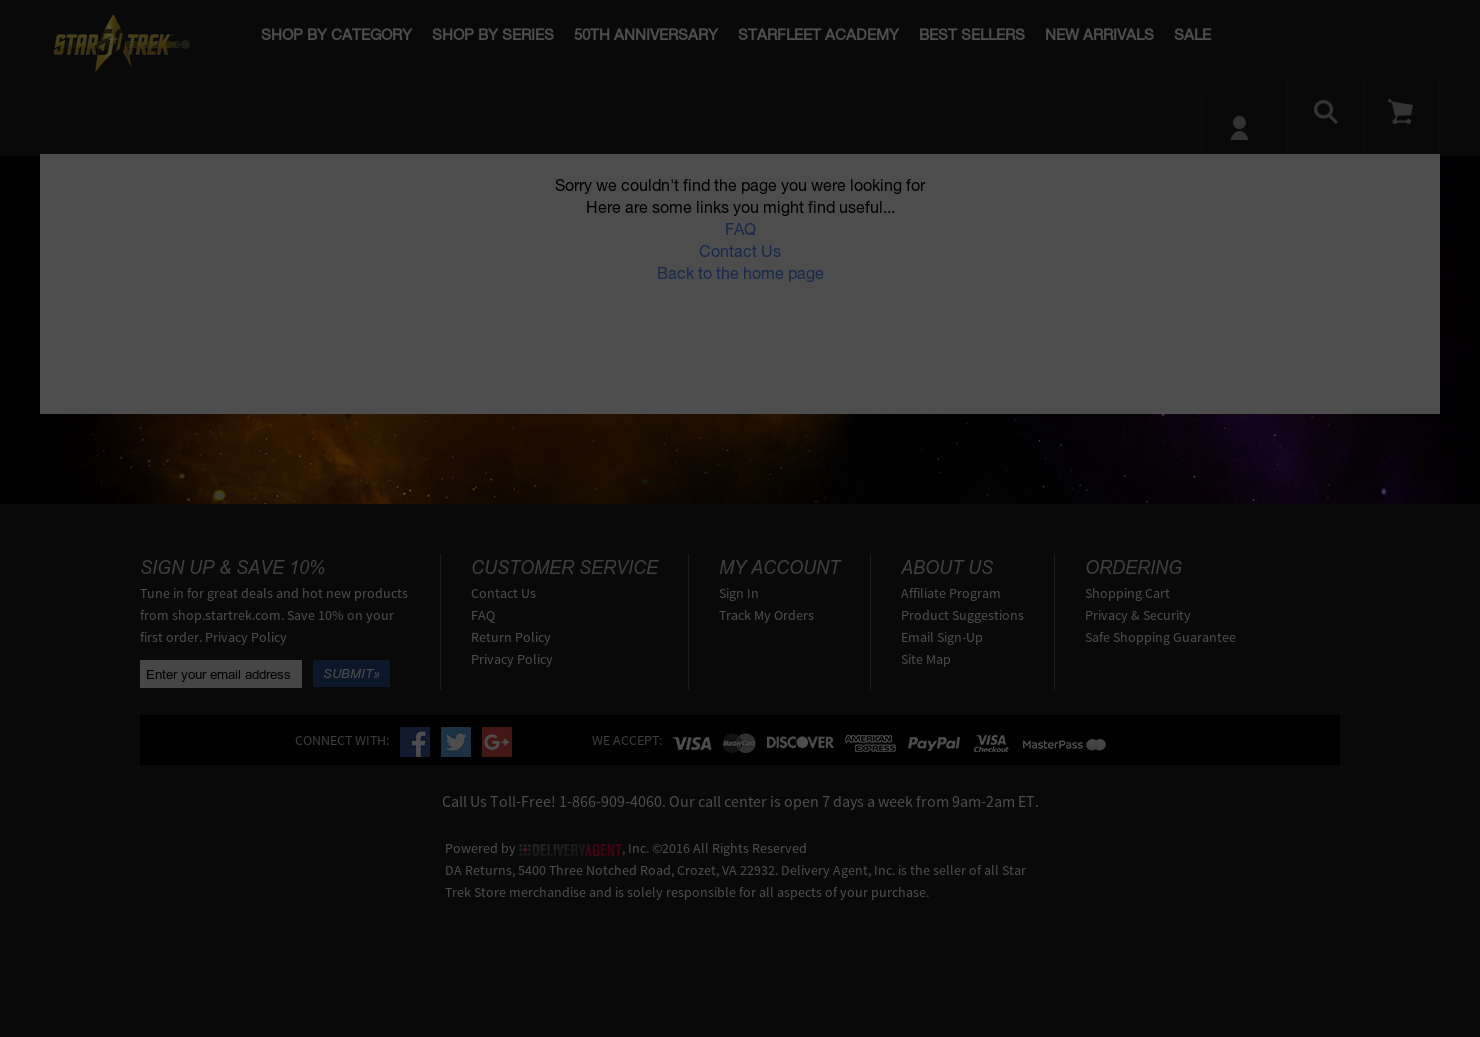Open the Twitter social icon
This screenshot has height=1037, width=1480.
(x=456, y=742)
